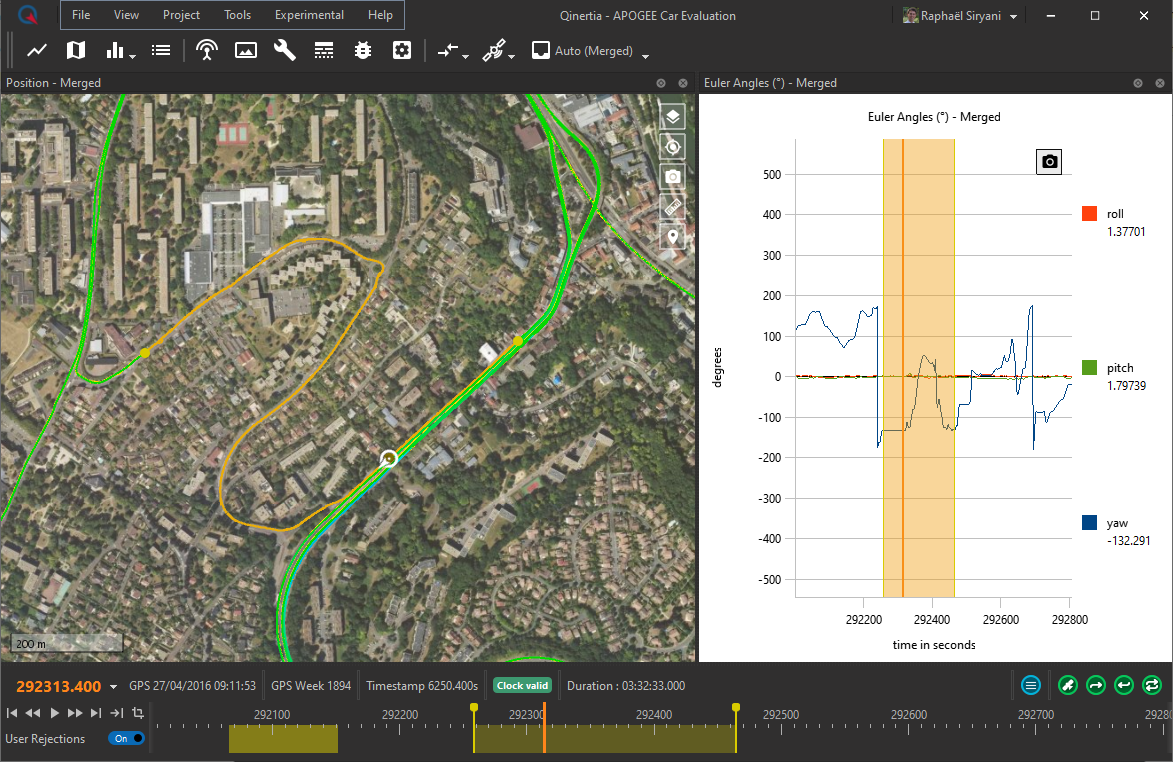Expand the Auto (Merged) solution dropdown
Viewport: 1173px width, 762px height.
646,55
